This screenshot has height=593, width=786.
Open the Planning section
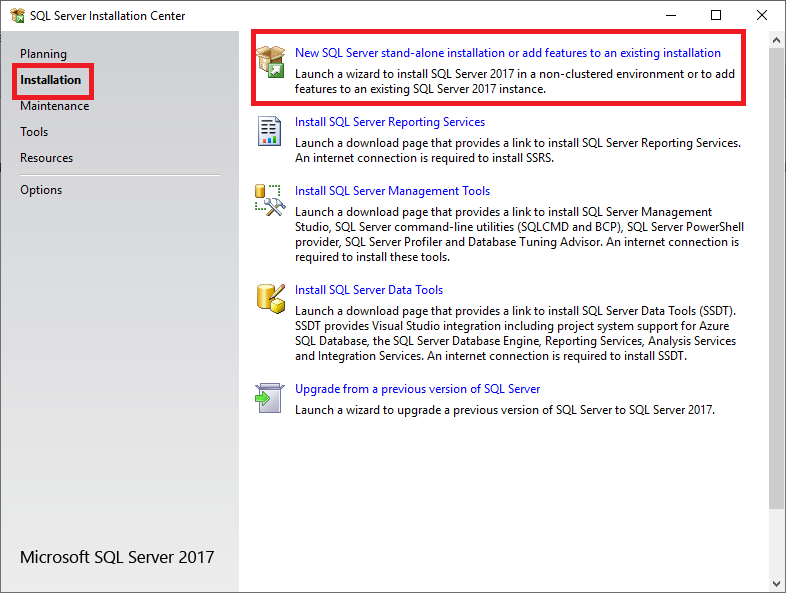tap(43, 54)
